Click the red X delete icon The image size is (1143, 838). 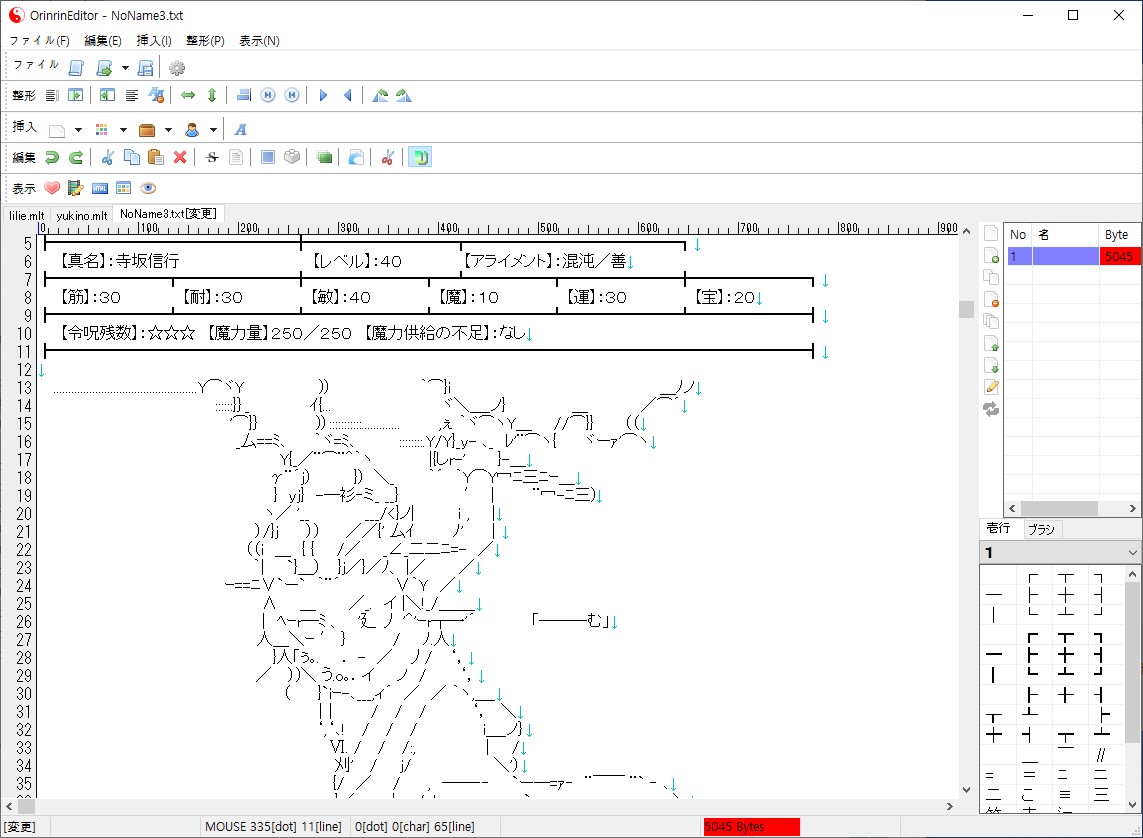click(x=180, y=157)
